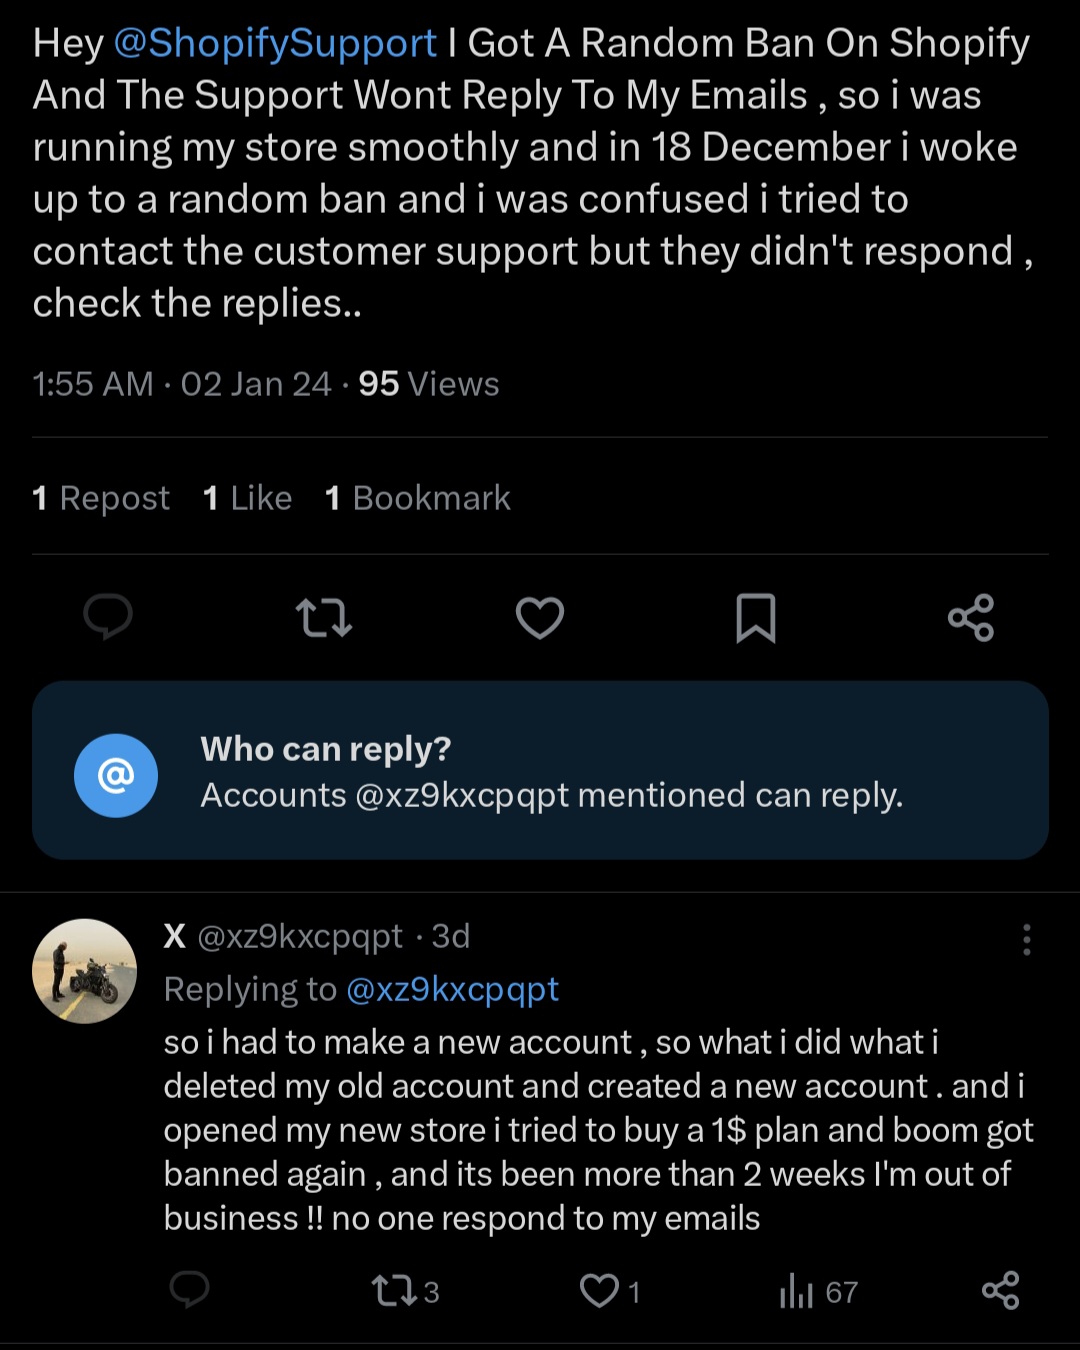
Task: Like the main tweet with heart icon
Action: (540, 617)
